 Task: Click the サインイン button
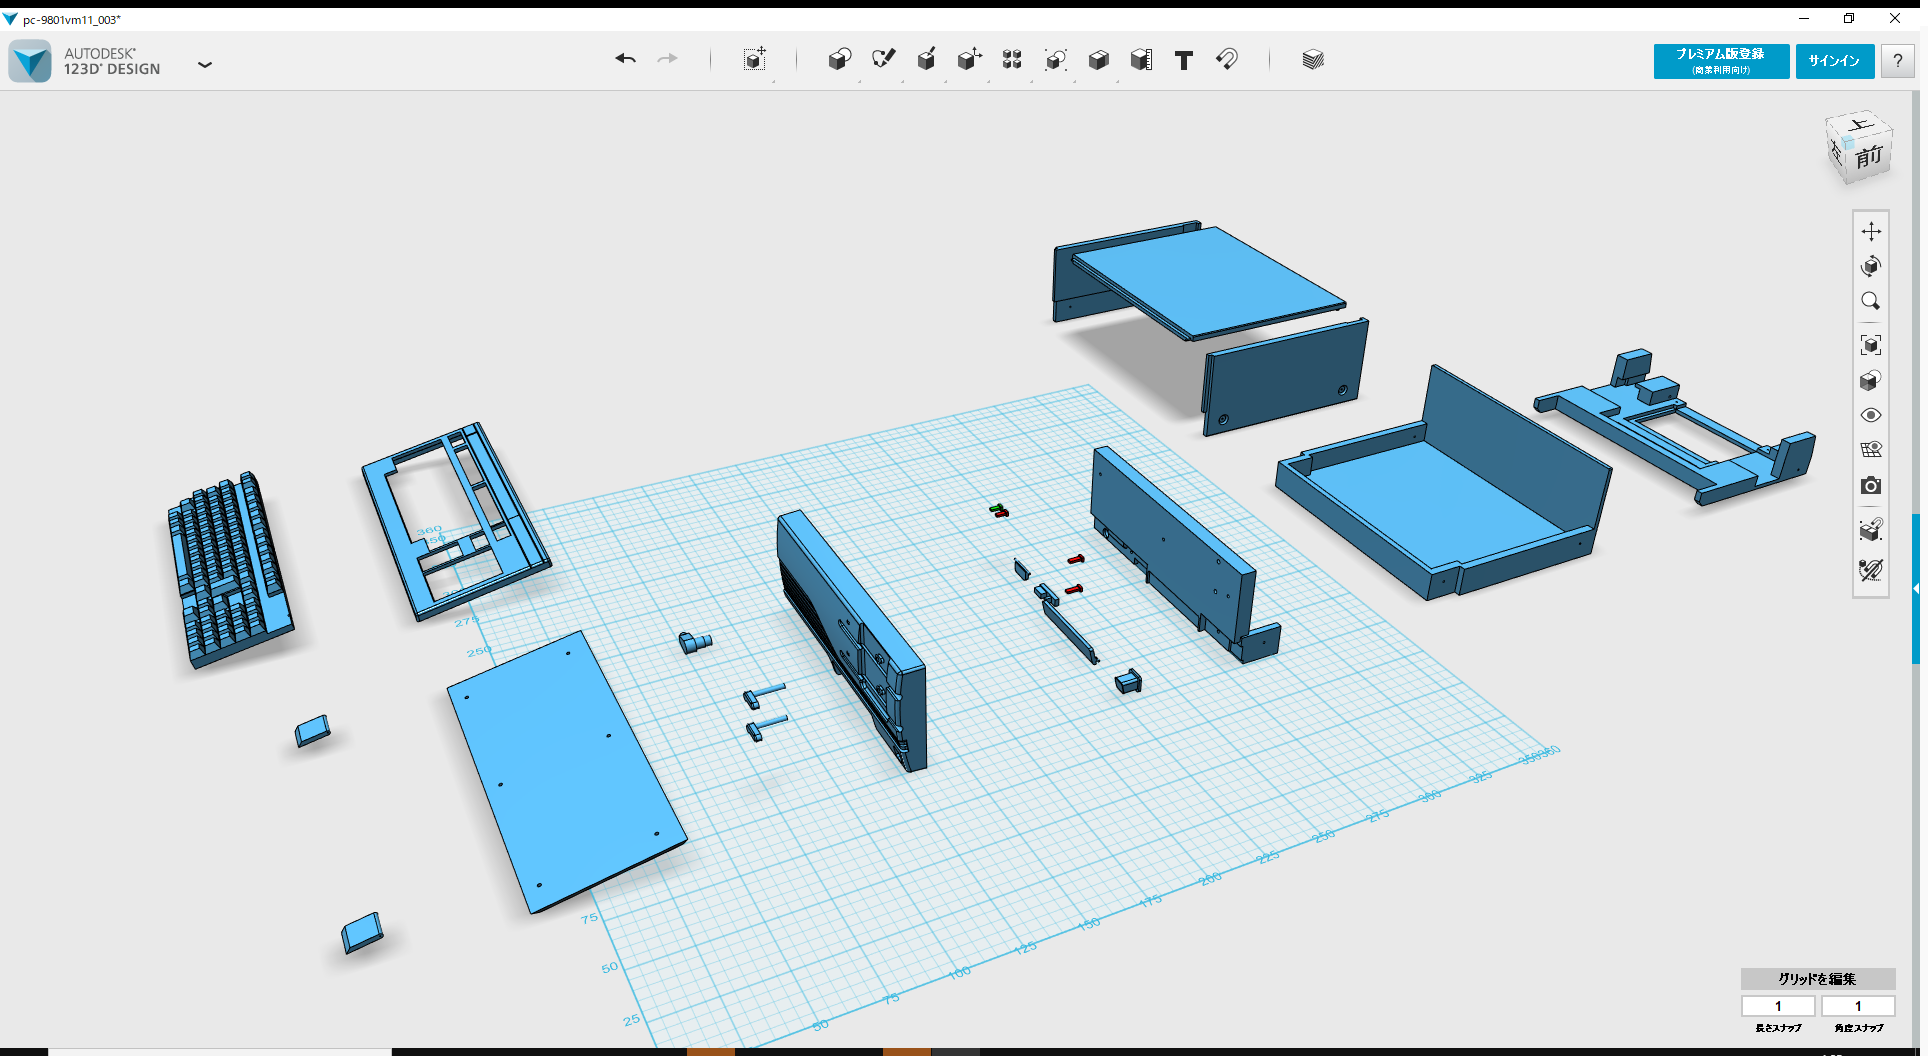pyautogui.click(x=1835, y=61)
